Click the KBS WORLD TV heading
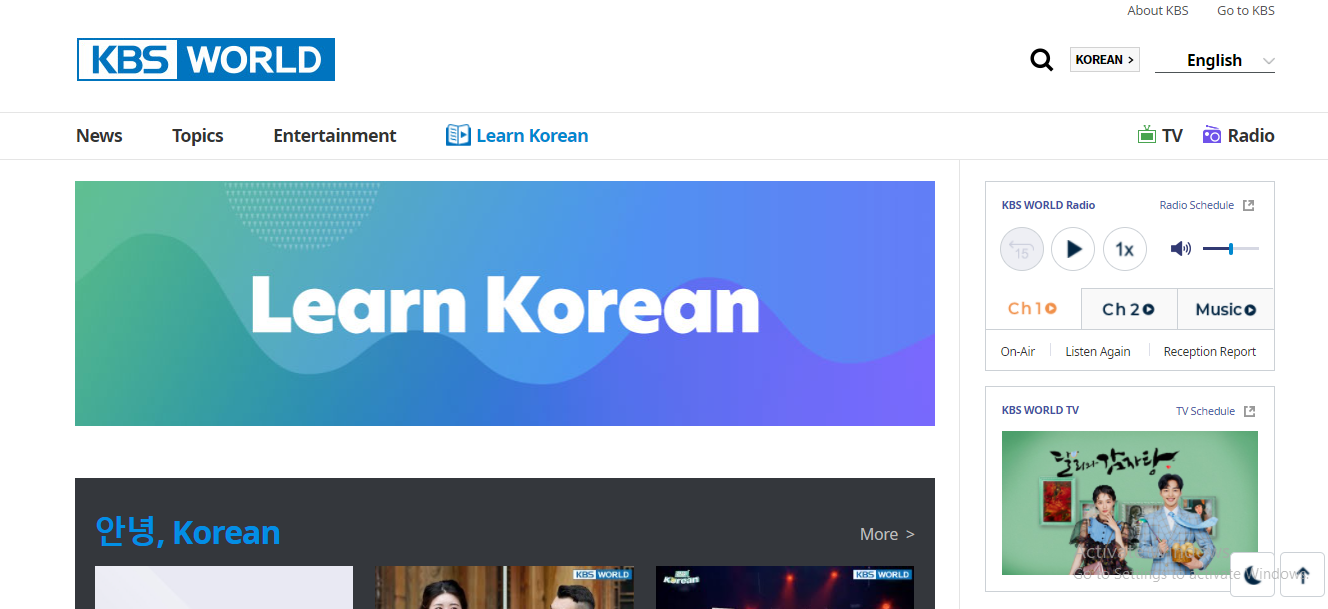The width and height of the screenshot is (1328, 609). click(x=1040, y=410)
